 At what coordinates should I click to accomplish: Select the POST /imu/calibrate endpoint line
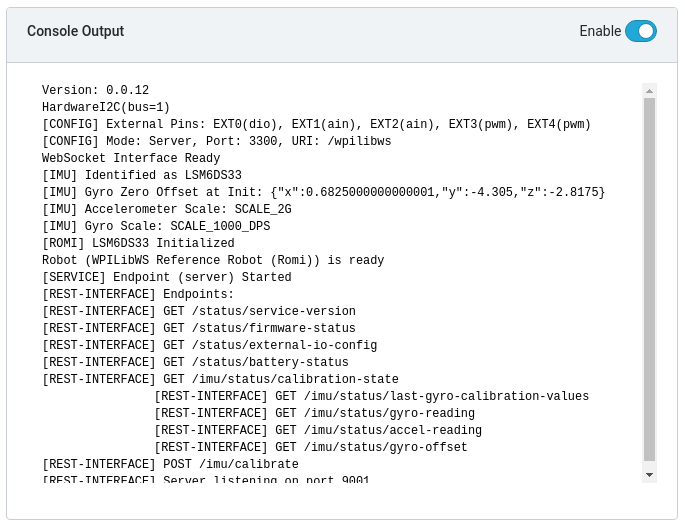[170, 464]
